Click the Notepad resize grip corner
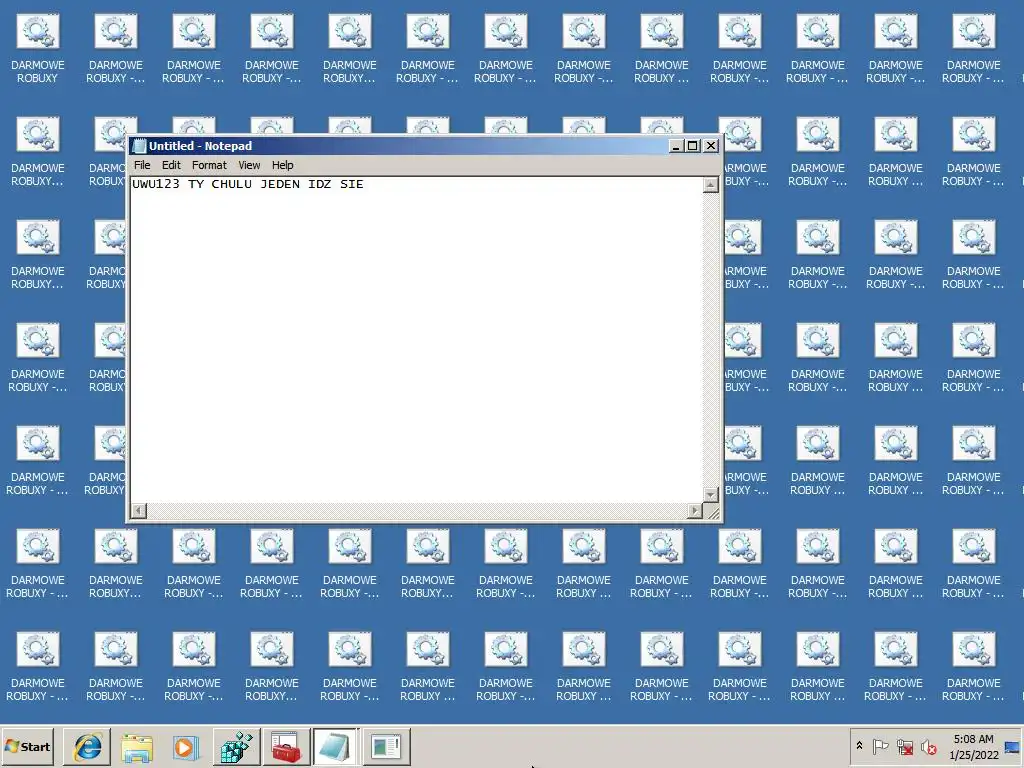 pyautogui.click(x=712, y=511)
